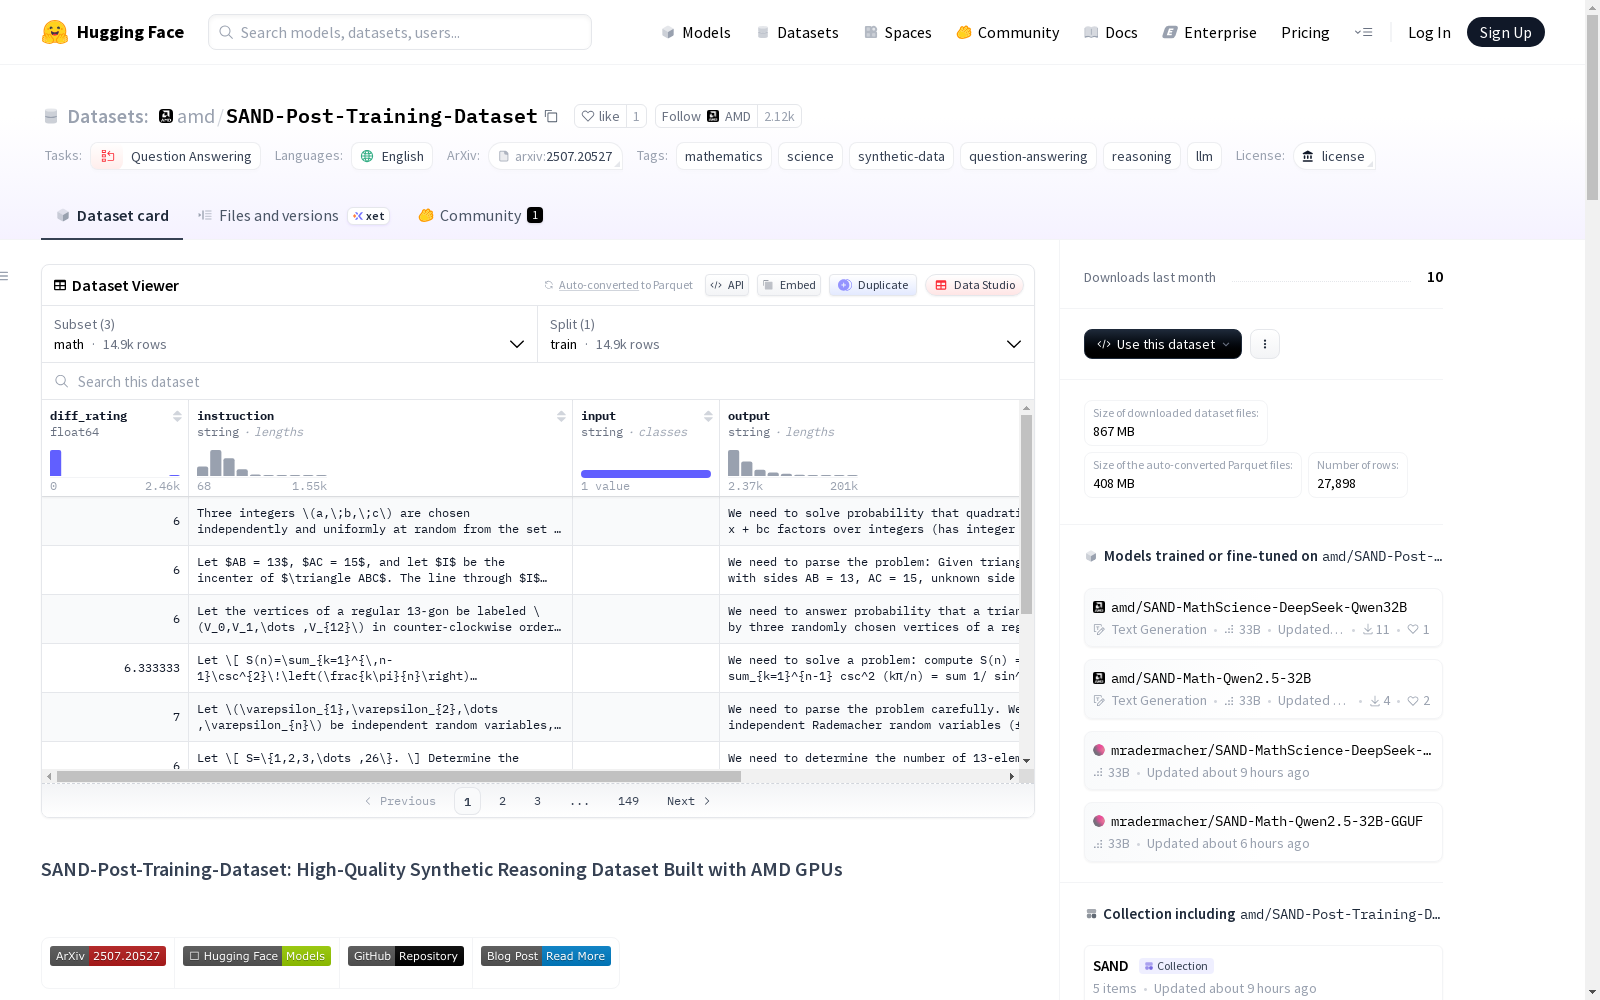Open the arxiv:2507.20527 tag

coord(555,156)
